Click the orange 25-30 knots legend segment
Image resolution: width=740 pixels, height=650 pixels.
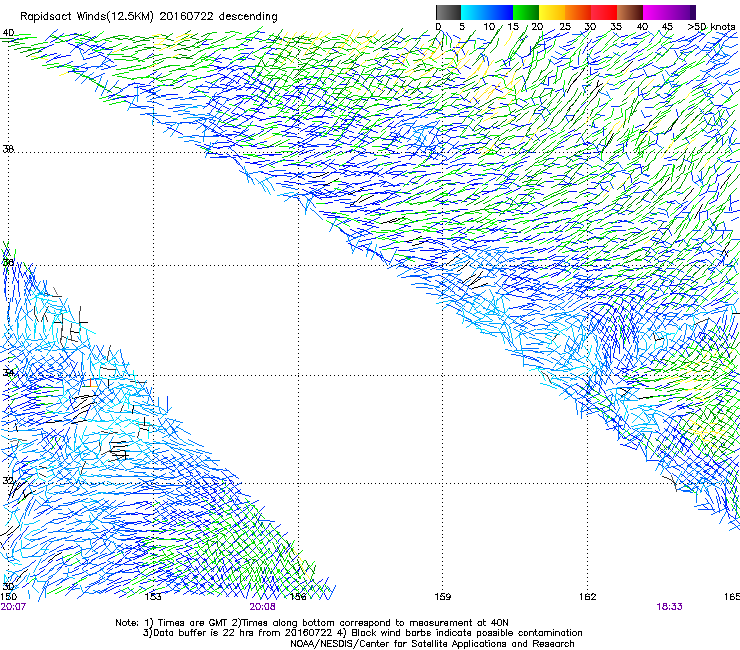(x=578, y=12)
